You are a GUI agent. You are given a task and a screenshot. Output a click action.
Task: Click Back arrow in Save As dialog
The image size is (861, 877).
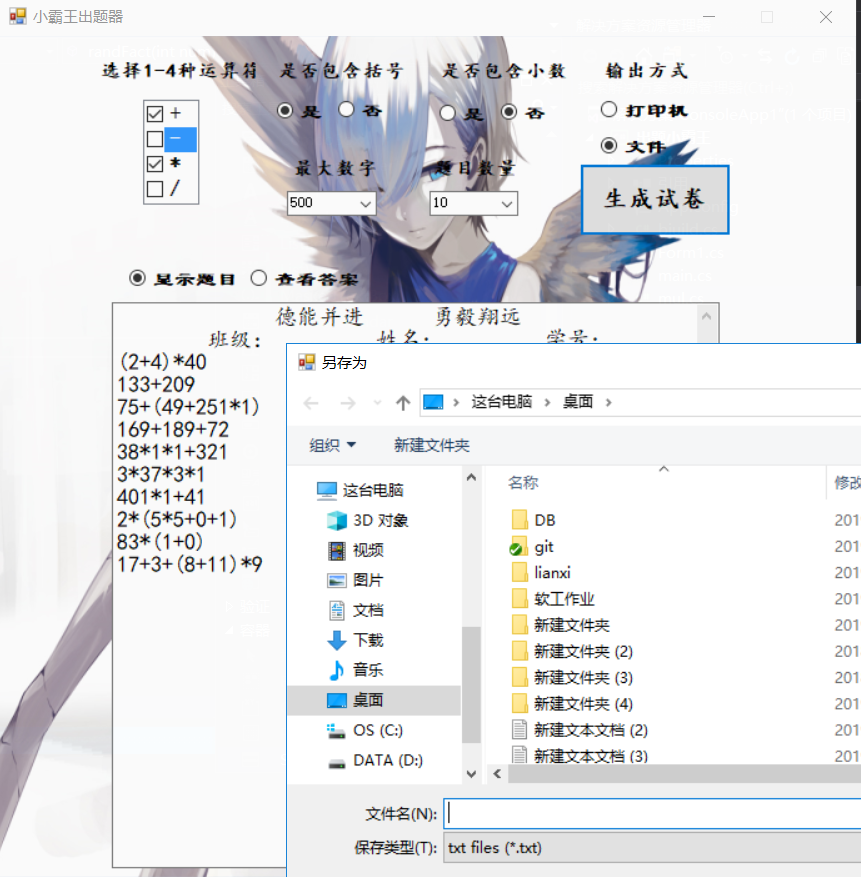click(311, 403)
